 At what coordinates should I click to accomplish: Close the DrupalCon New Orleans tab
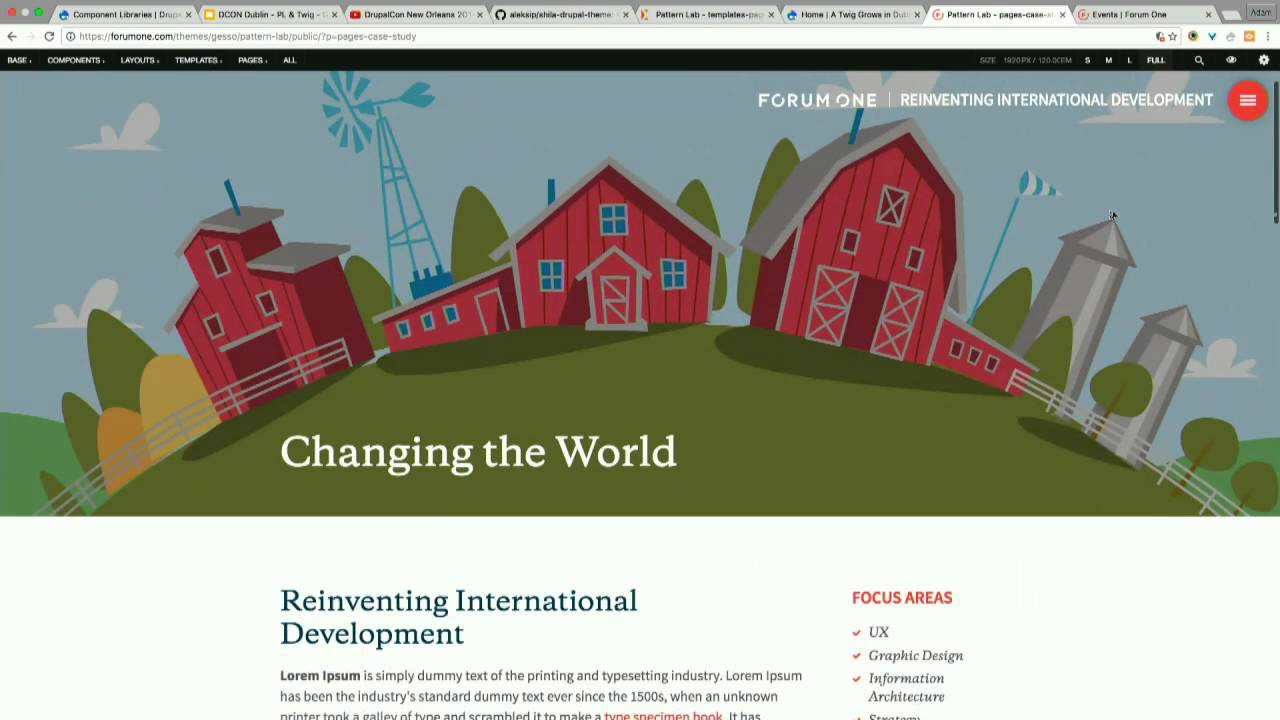479,15
